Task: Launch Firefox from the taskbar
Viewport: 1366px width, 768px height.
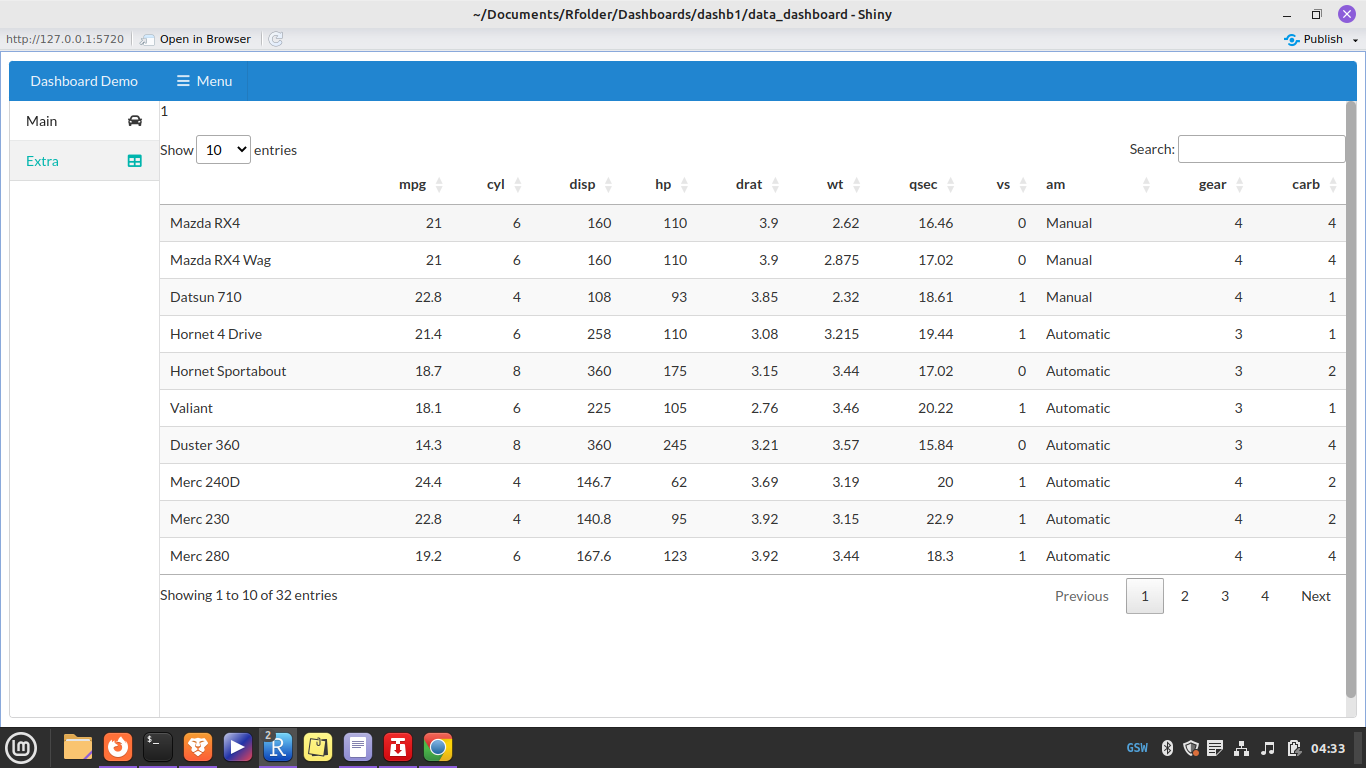Action: (118, 747)
